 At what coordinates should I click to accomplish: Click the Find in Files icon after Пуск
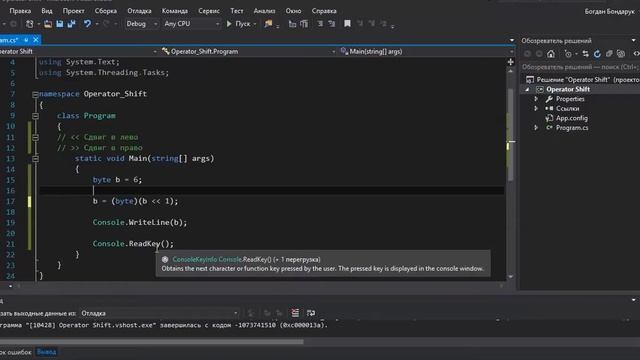pos(268,24)
